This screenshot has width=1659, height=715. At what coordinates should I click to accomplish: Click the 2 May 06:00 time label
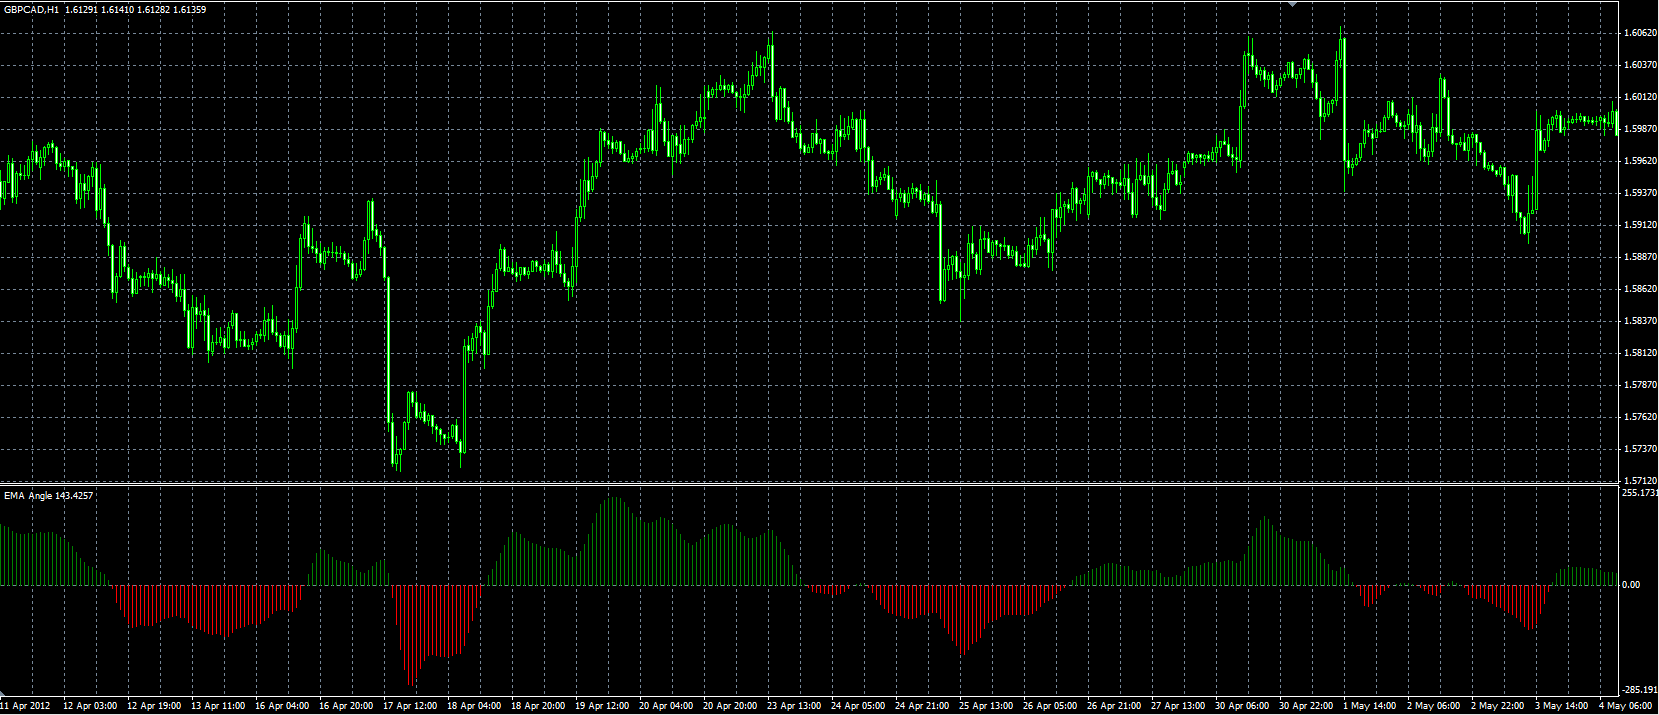tap(1433, 706)
